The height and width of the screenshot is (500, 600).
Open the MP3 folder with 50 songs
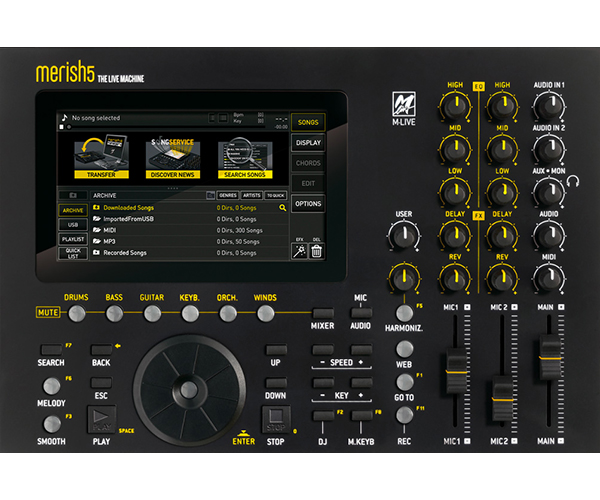pos(189,241)
